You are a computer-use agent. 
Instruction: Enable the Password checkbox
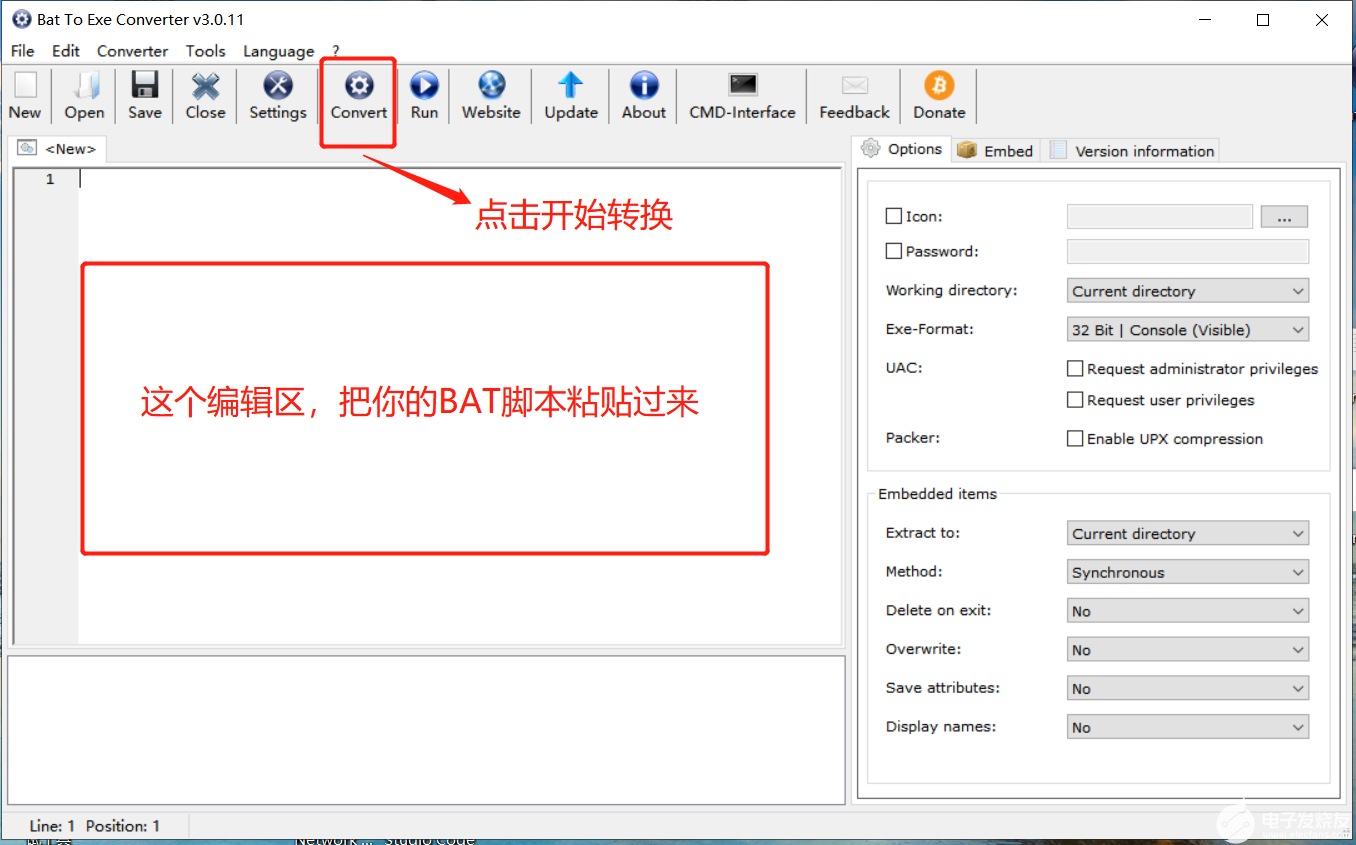point(894,251)
